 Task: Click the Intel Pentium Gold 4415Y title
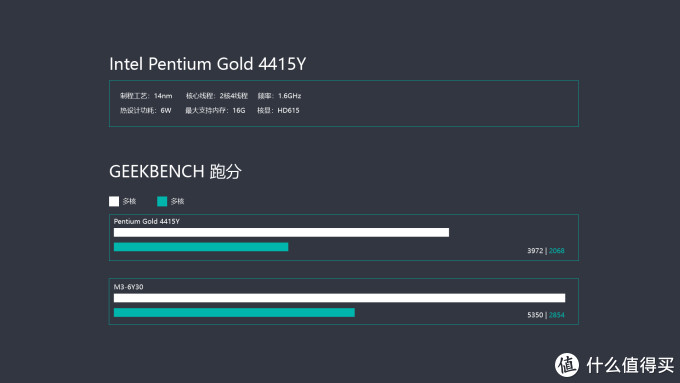[207, 64]
